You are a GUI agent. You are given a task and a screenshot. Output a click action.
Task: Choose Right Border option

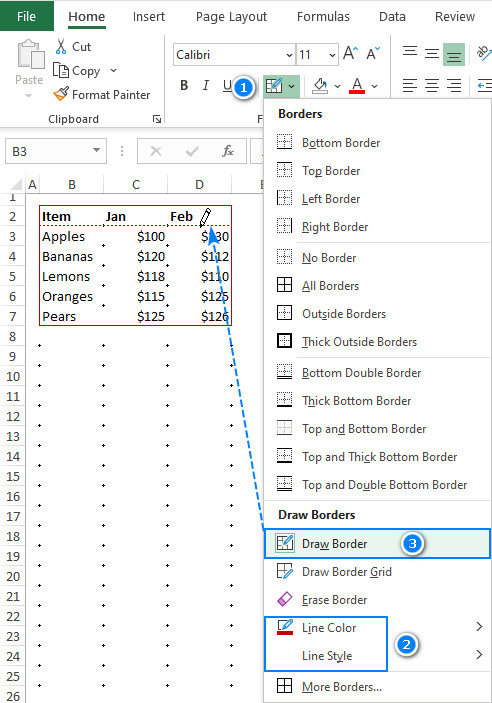point(376,227)
